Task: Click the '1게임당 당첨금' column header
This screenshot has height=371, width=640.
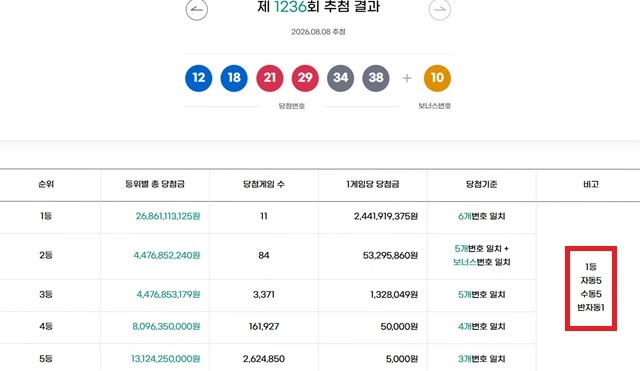Action: (x=373, y=184)
